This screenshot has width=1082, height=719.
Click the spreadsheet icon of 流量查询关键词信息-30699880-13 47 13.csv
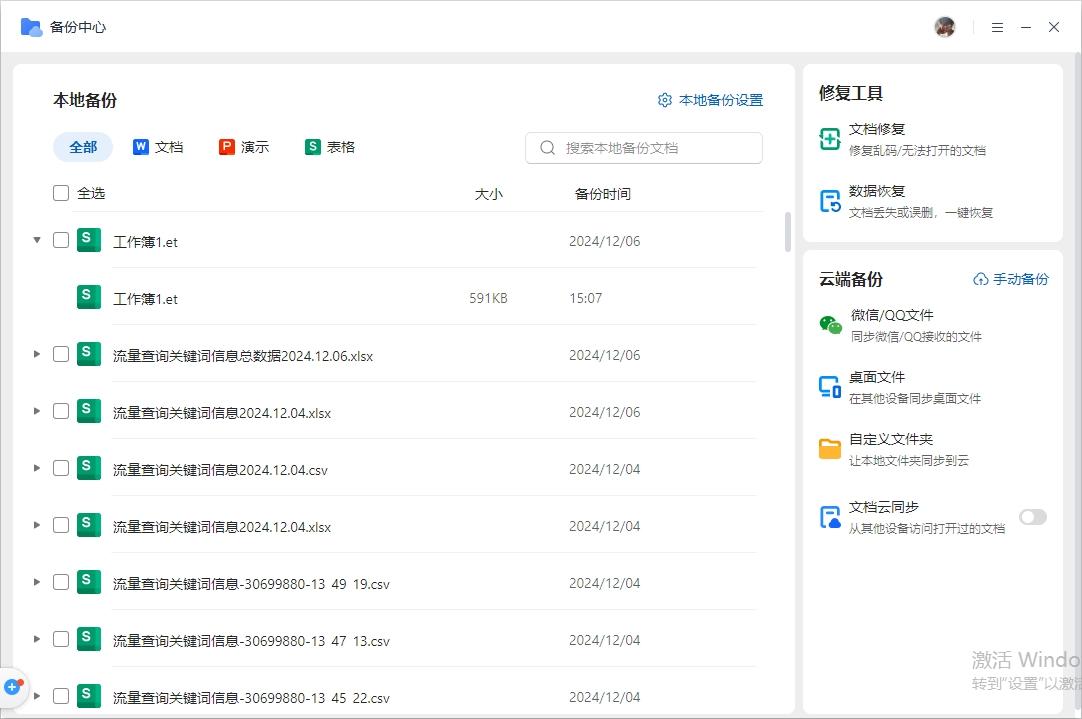point(88,640)
